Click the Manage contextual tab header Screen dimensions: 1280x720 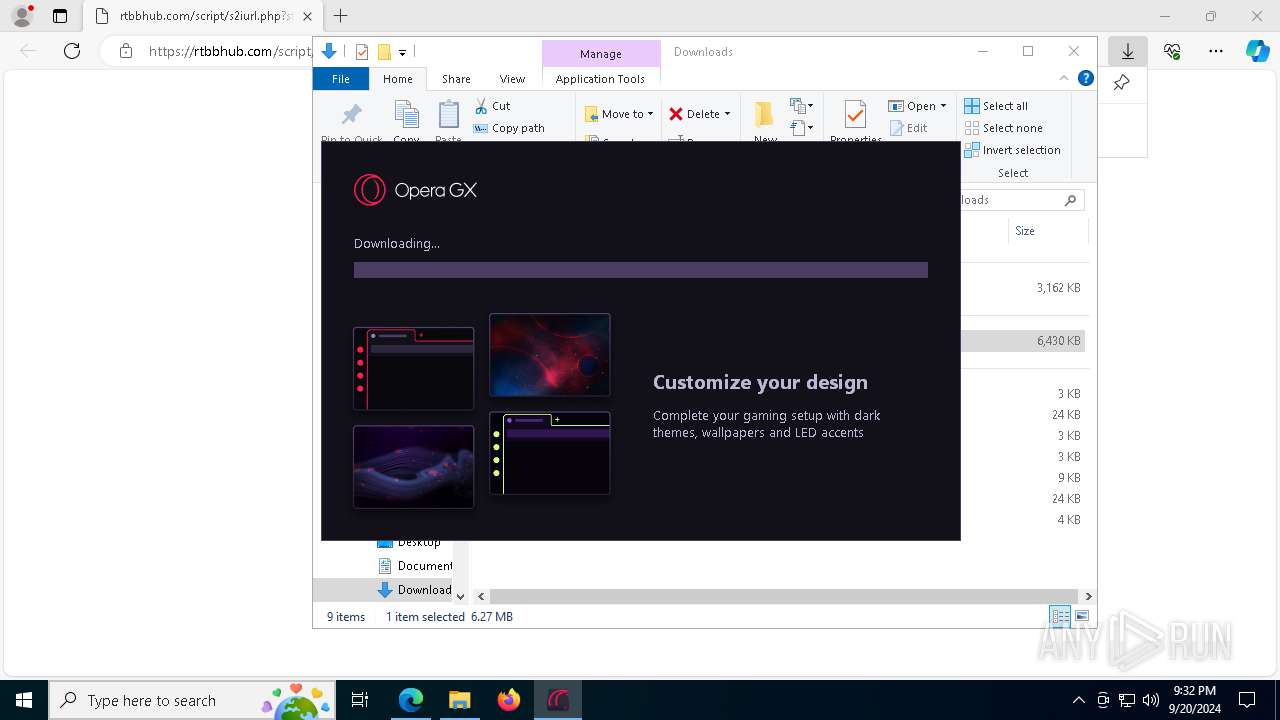[601, 54]
